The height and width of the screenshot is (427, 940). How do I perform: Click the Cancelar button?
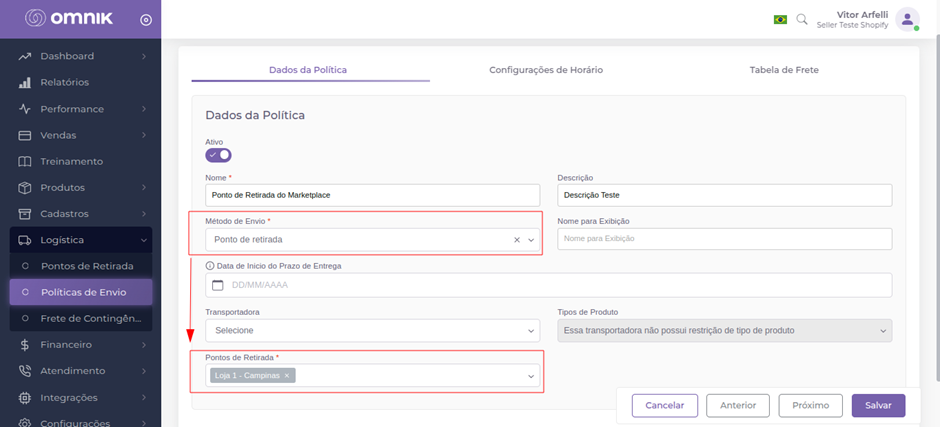(x=665, y=405)
